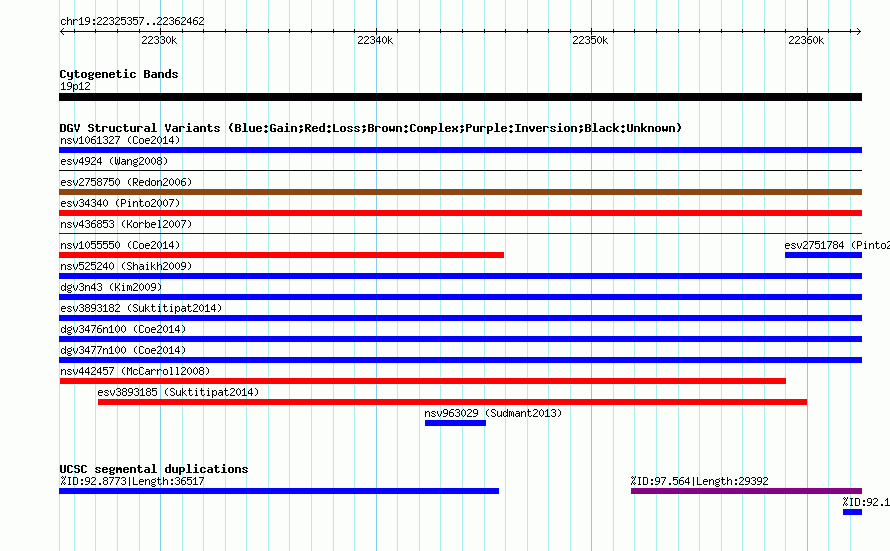Click the esv3893185 (Suktitipat2014) label
This screenshot has height=551, width=890.
178,392
